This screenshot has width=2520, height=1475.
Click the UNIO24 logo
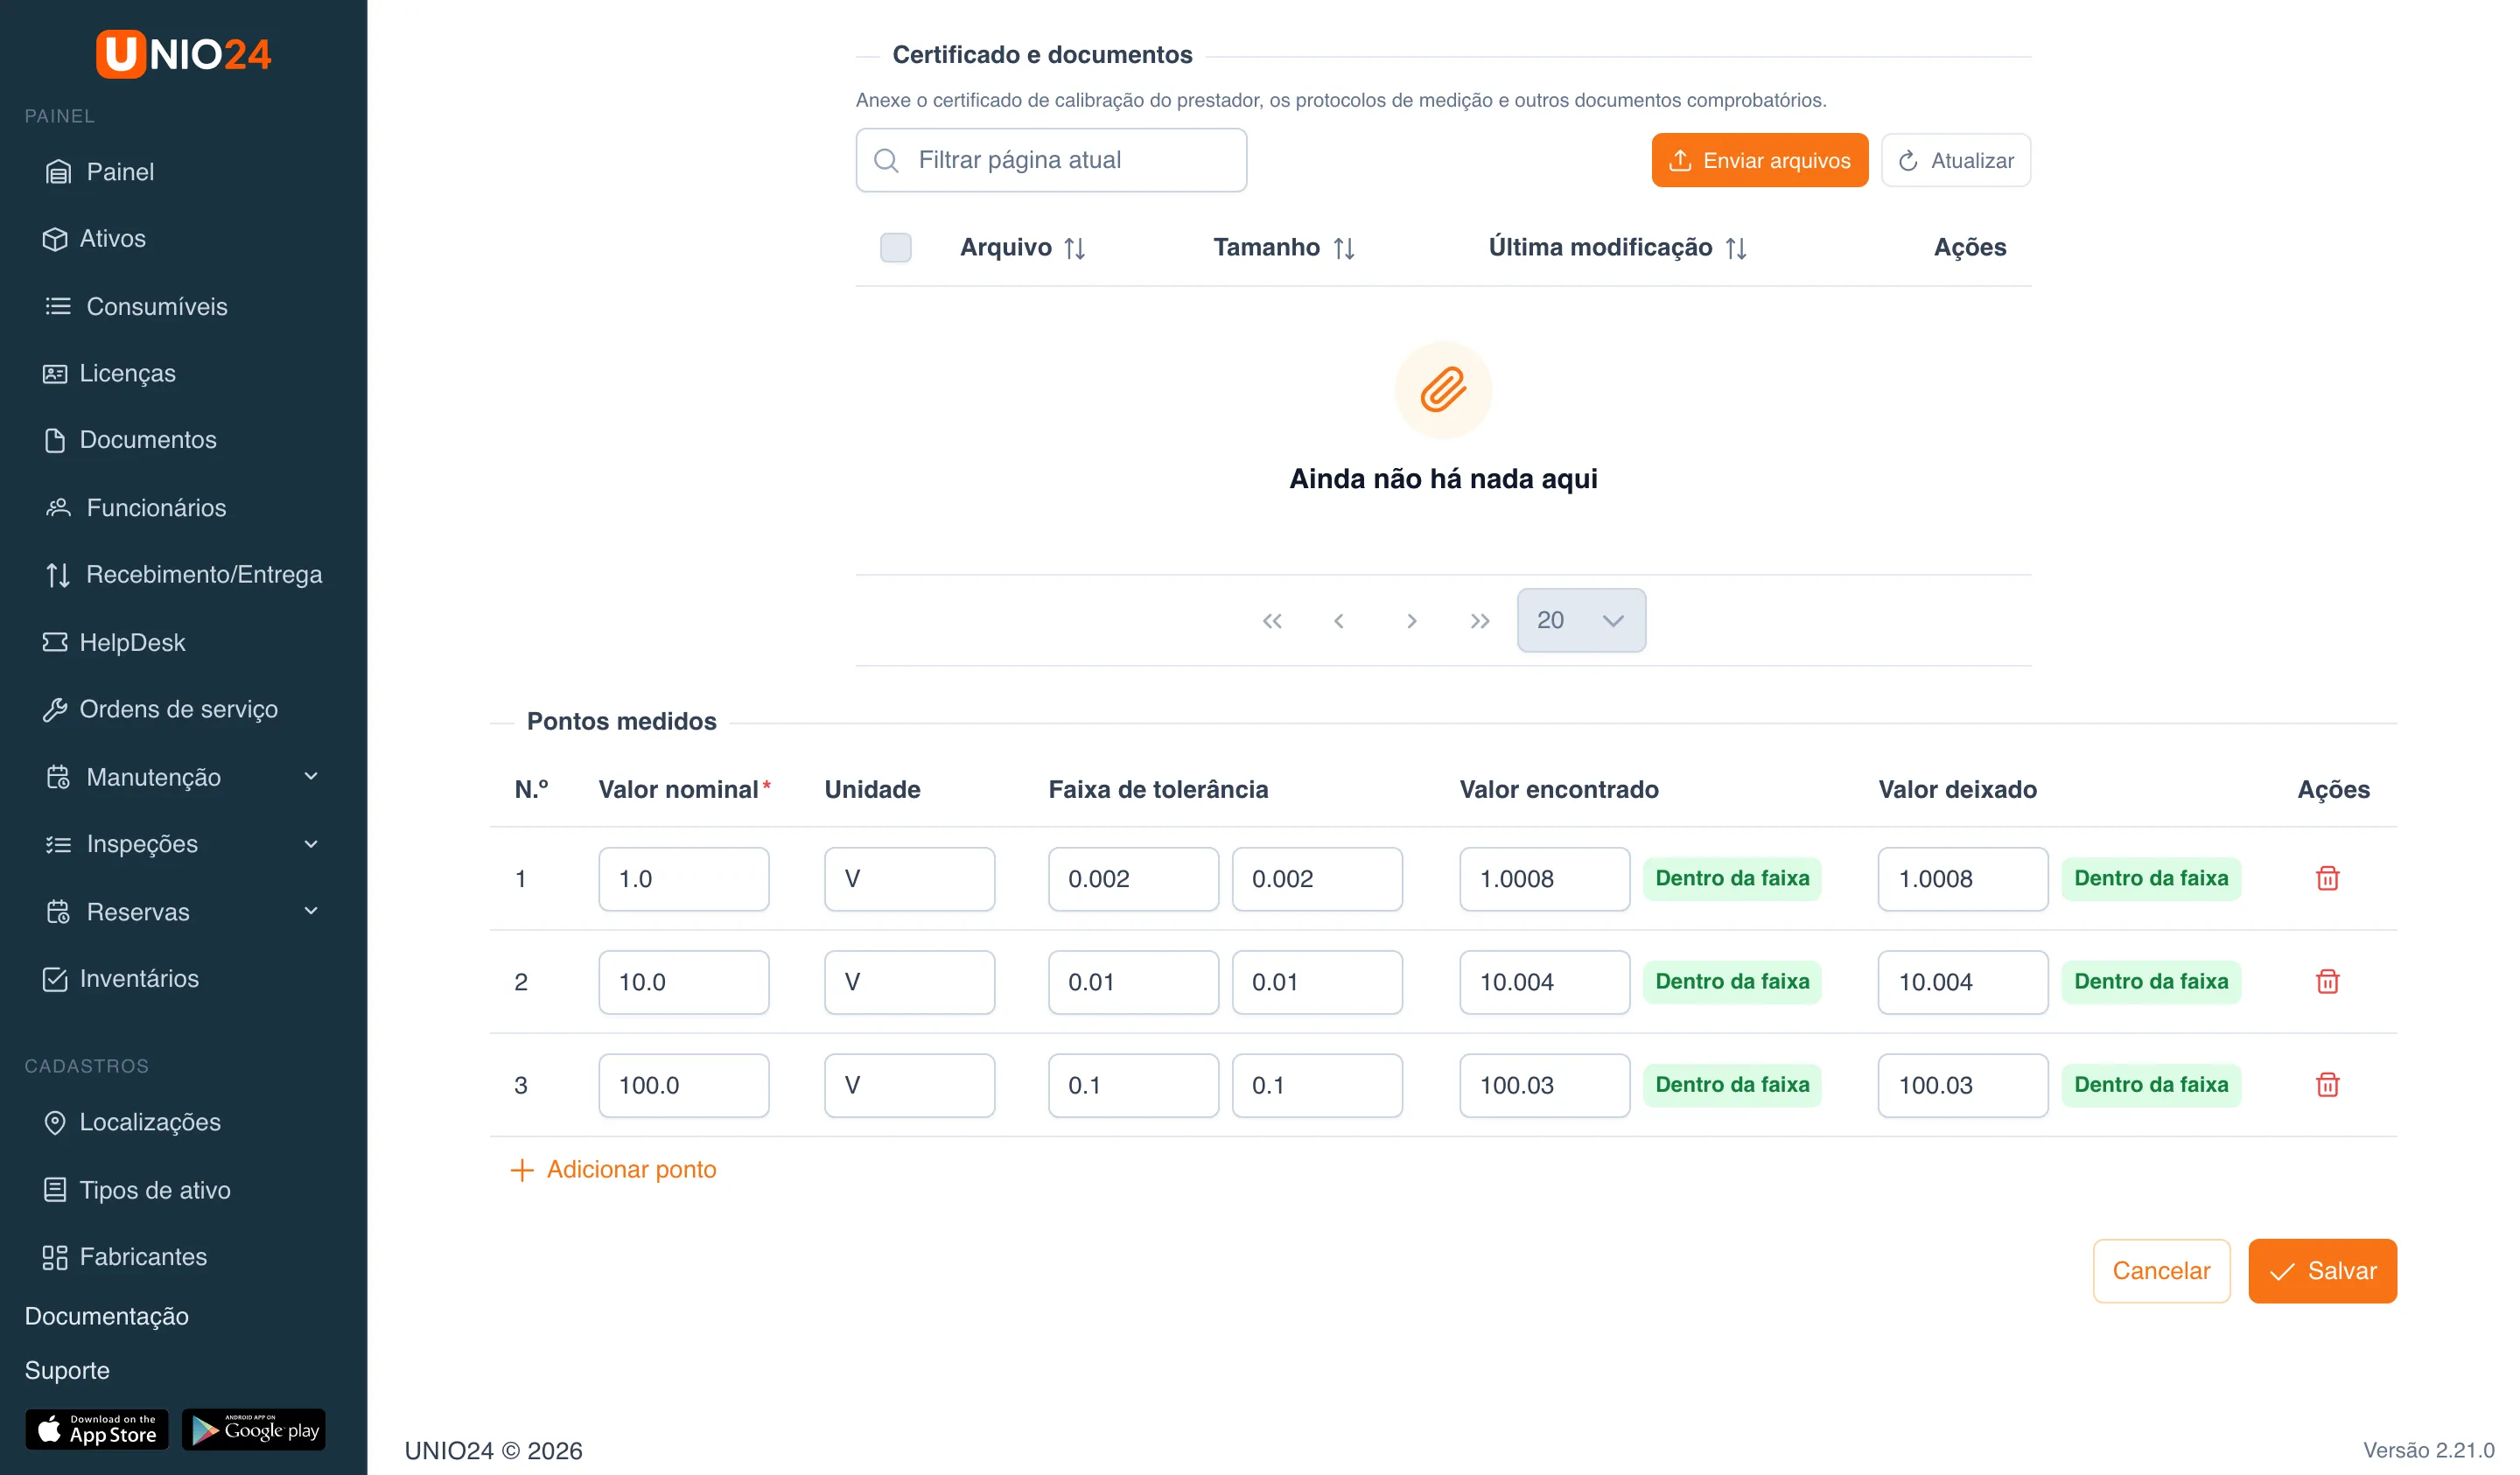coord(183,54)
